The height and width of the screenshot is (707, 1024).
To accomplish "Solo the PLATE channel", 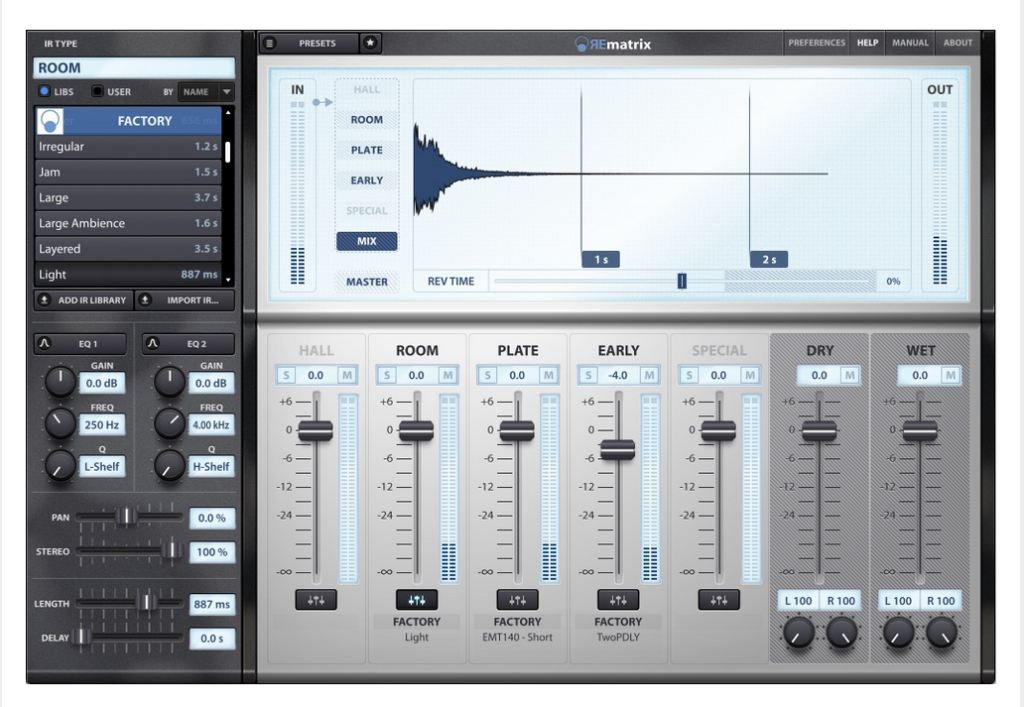I will click(x=487, y=375).
